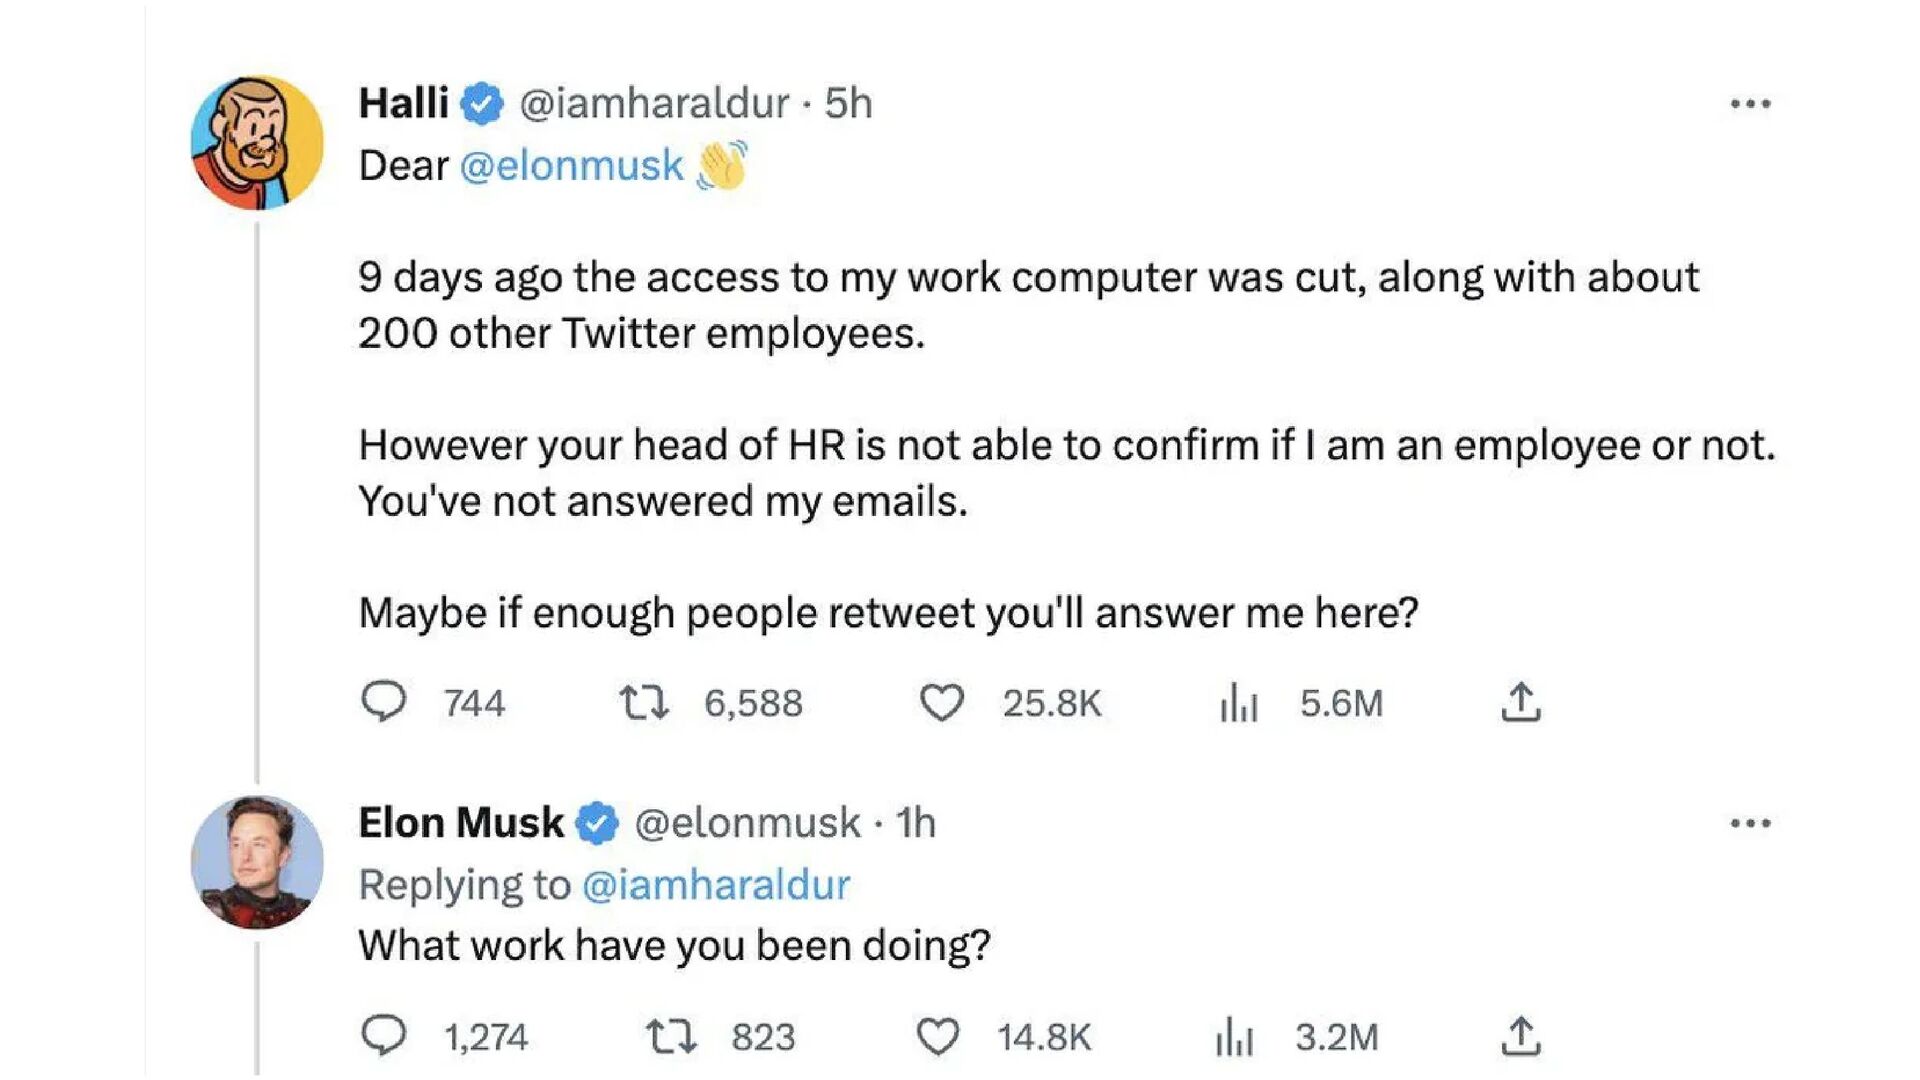Like Elon Musk's reply
Image resolution: width=1920 pixels, height=1080 pixels.
(938, 1036)
